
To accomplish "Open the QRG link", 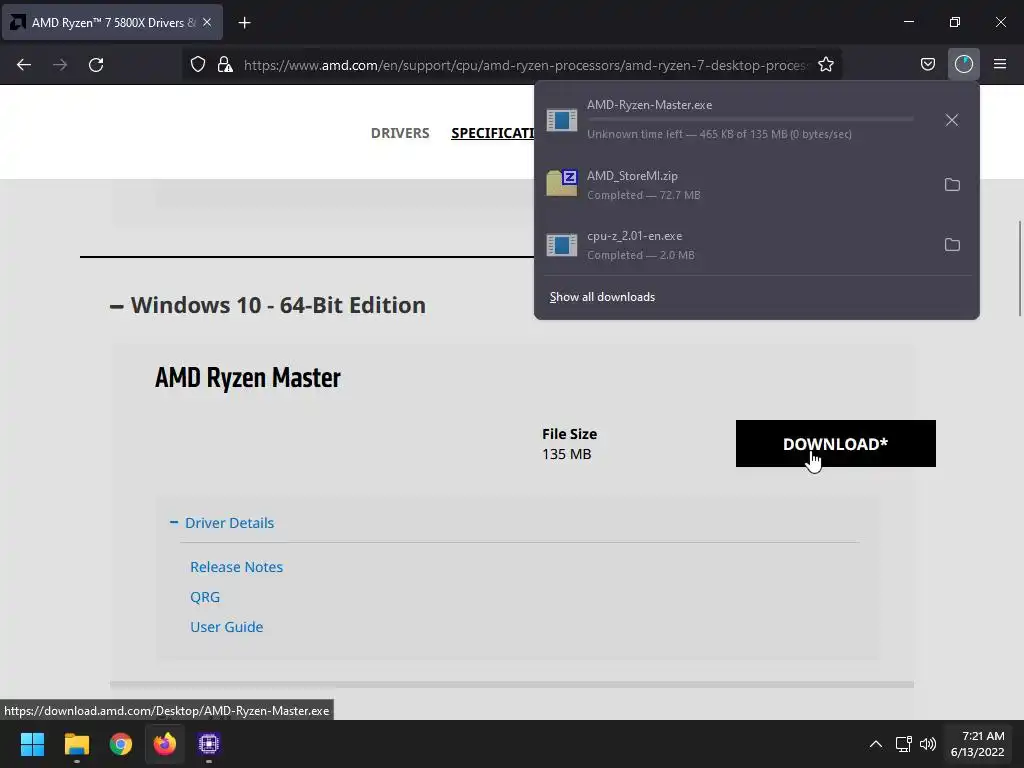I will pos(205,597).
